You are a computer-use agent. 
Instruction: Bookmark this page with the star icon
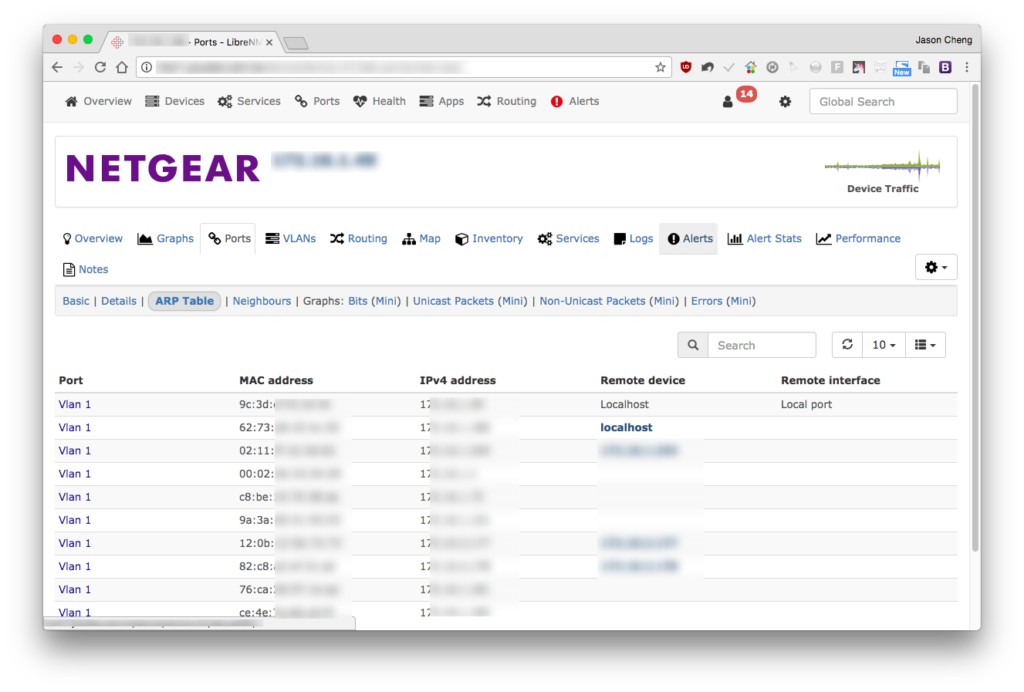[x=660, y=67]
